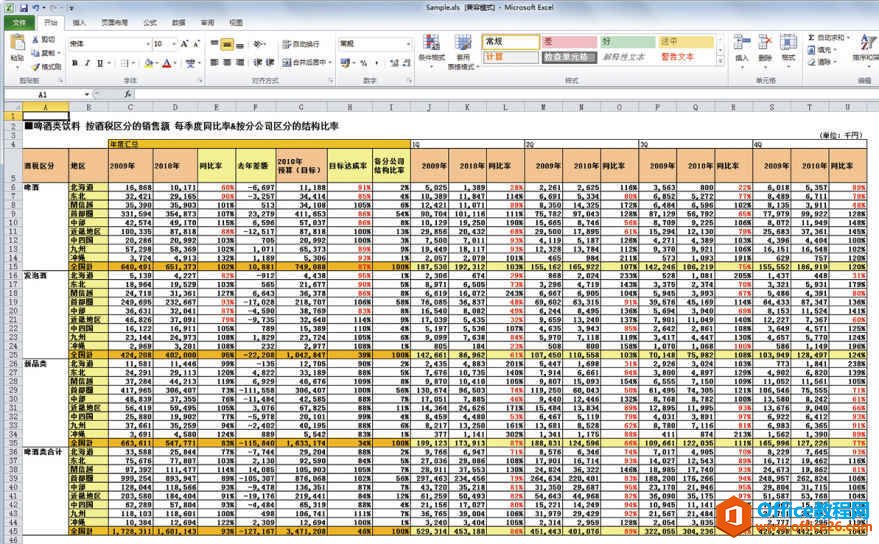Image resolution: width=879 pixels, height=544 pixels.
Task: Open the number format dropdown
Action: coord(408,44)
